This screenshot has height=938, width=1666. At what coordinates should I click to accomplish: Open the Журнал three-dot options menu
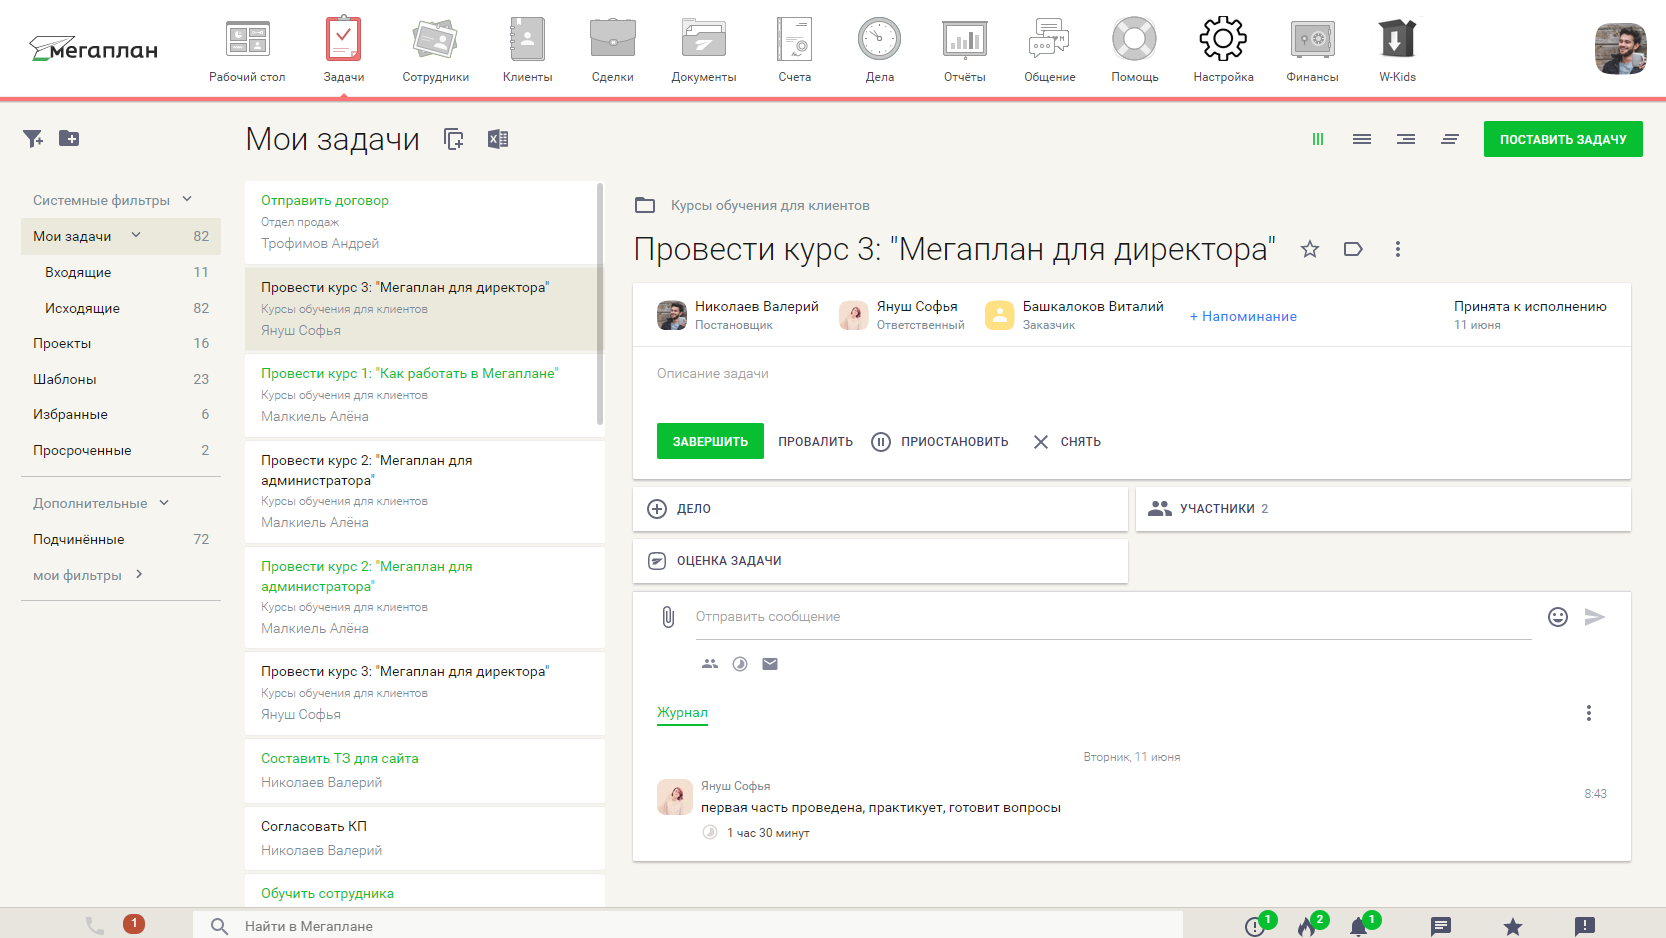coord(1589,713)
